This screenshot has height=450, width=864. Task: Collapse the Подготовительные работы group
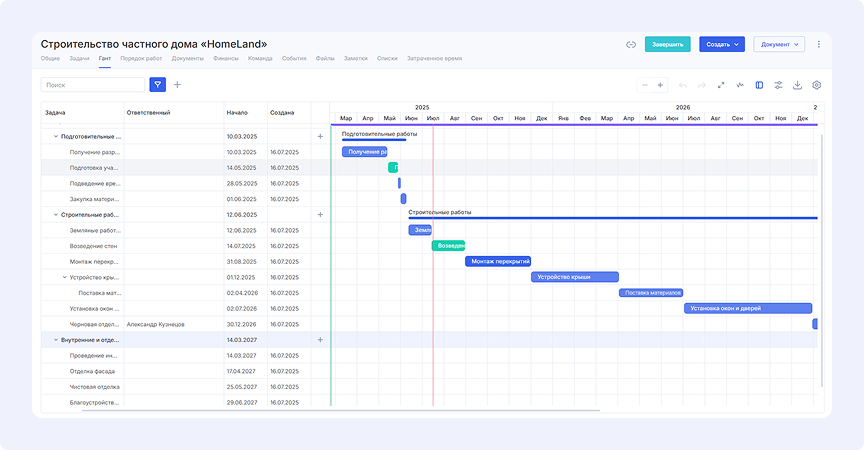click(54, 136)
